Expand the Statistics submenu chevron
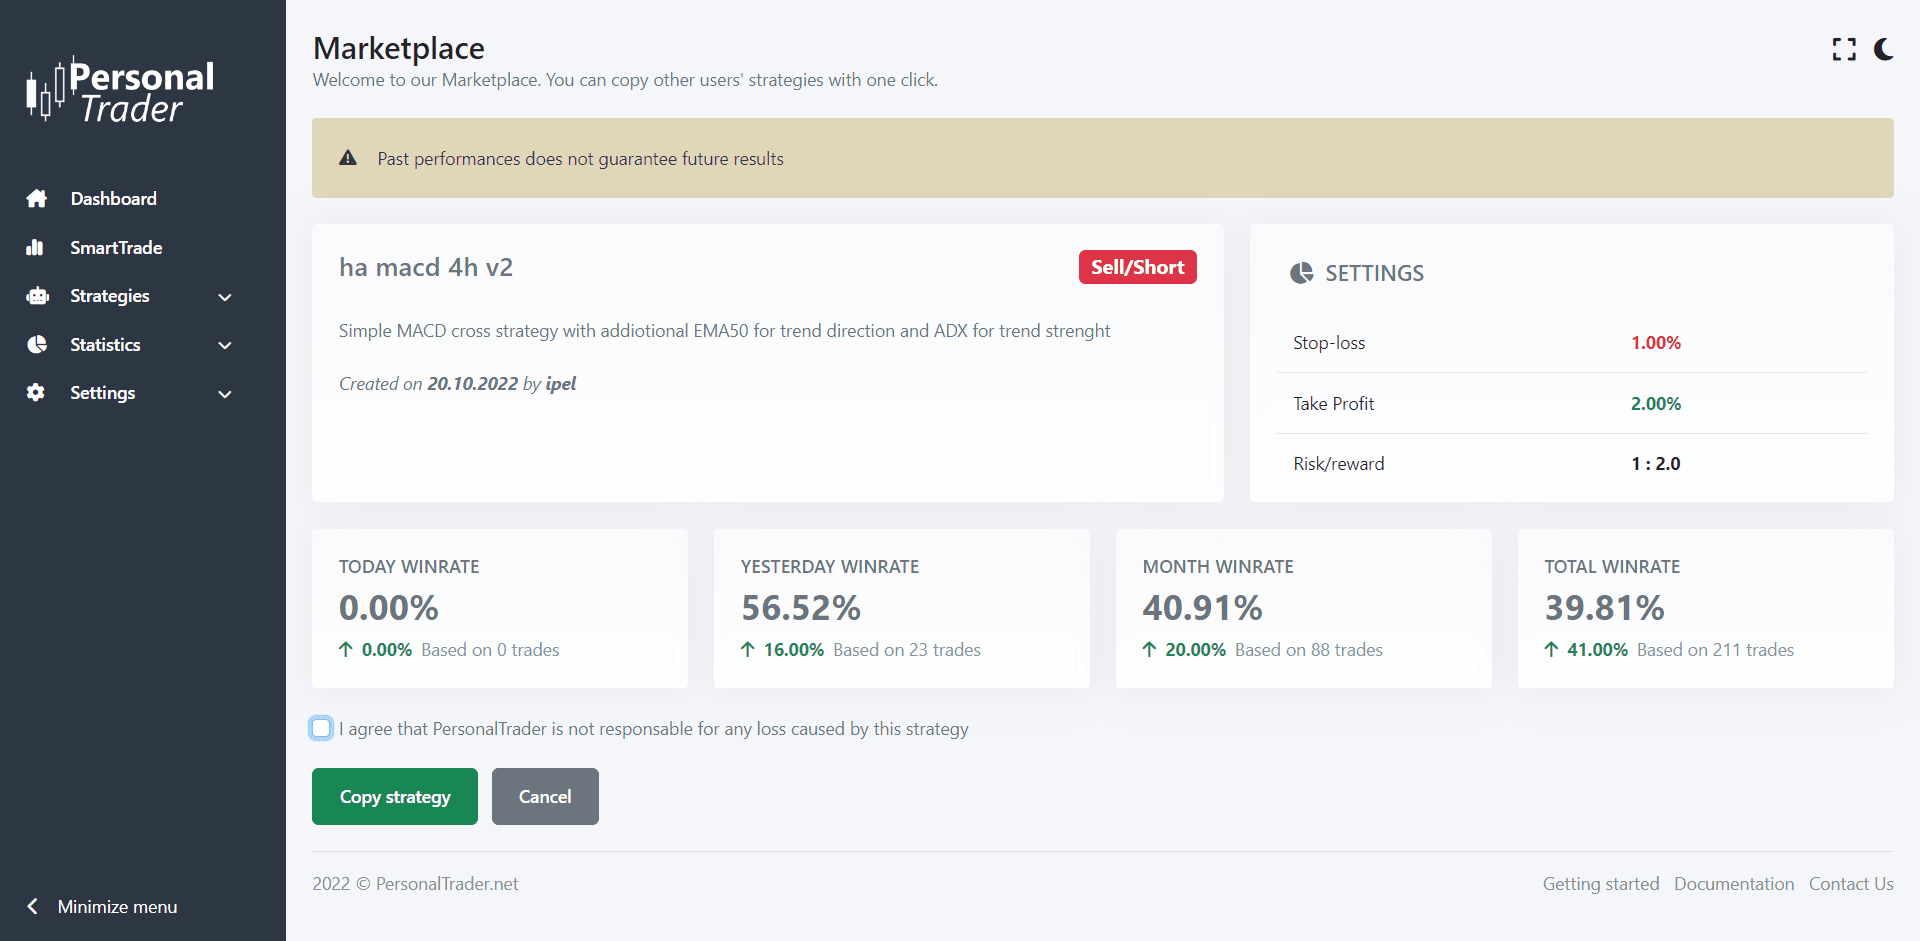Viewport: 1920px width, 941px height. point(225,345)
